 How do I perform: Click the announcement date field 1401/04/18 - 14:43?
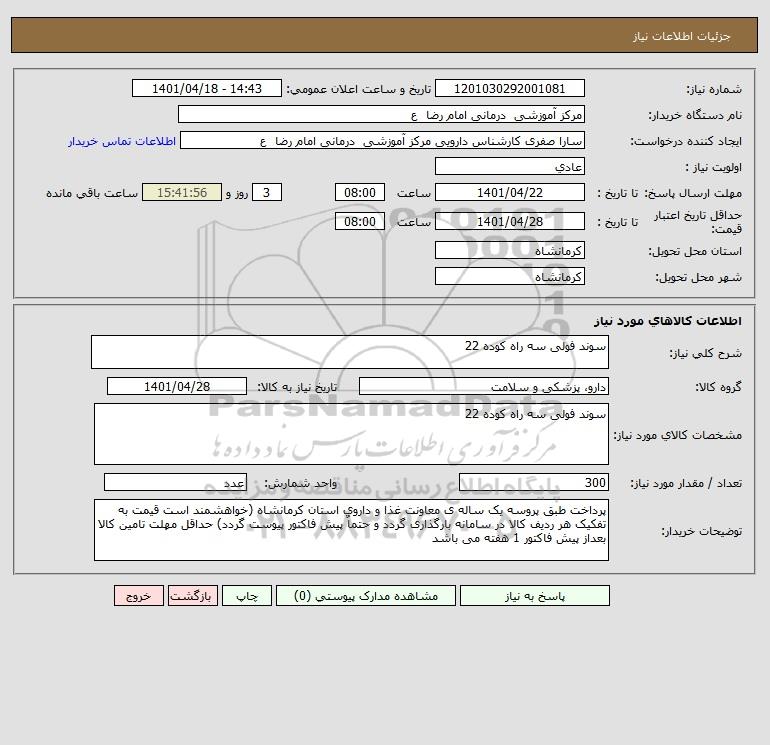click(207, 88)
